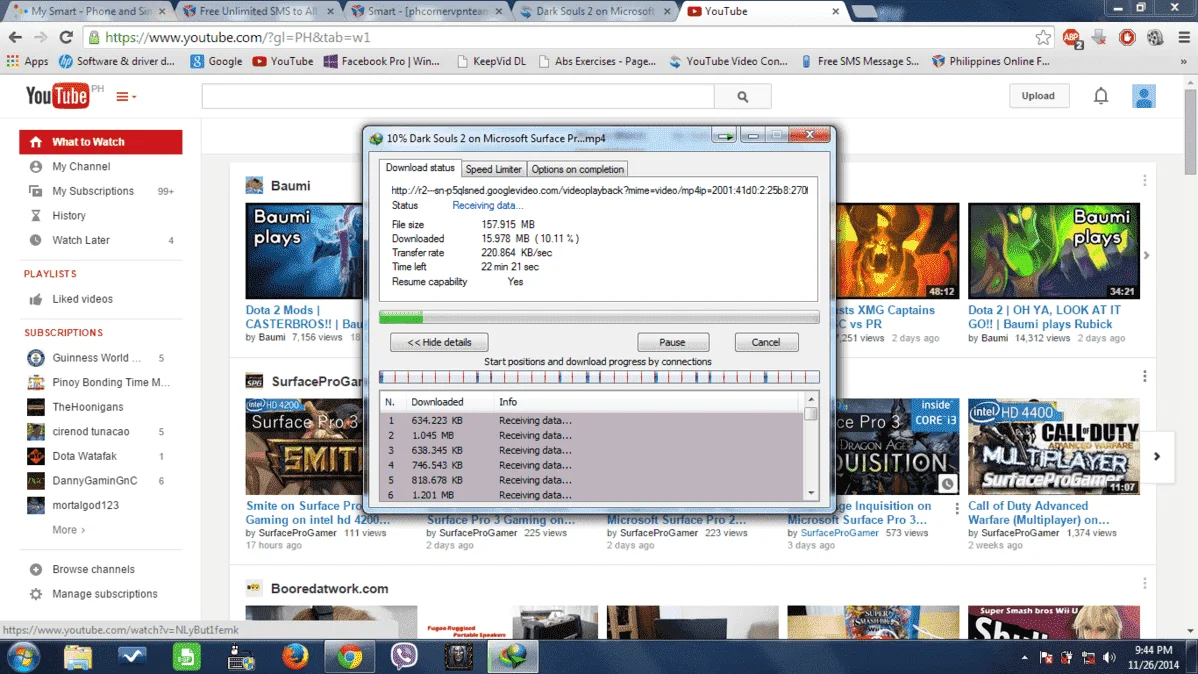The image size is (1198, 674).
Task: Select the Download status tab
Action: click(x=419, y=167)
